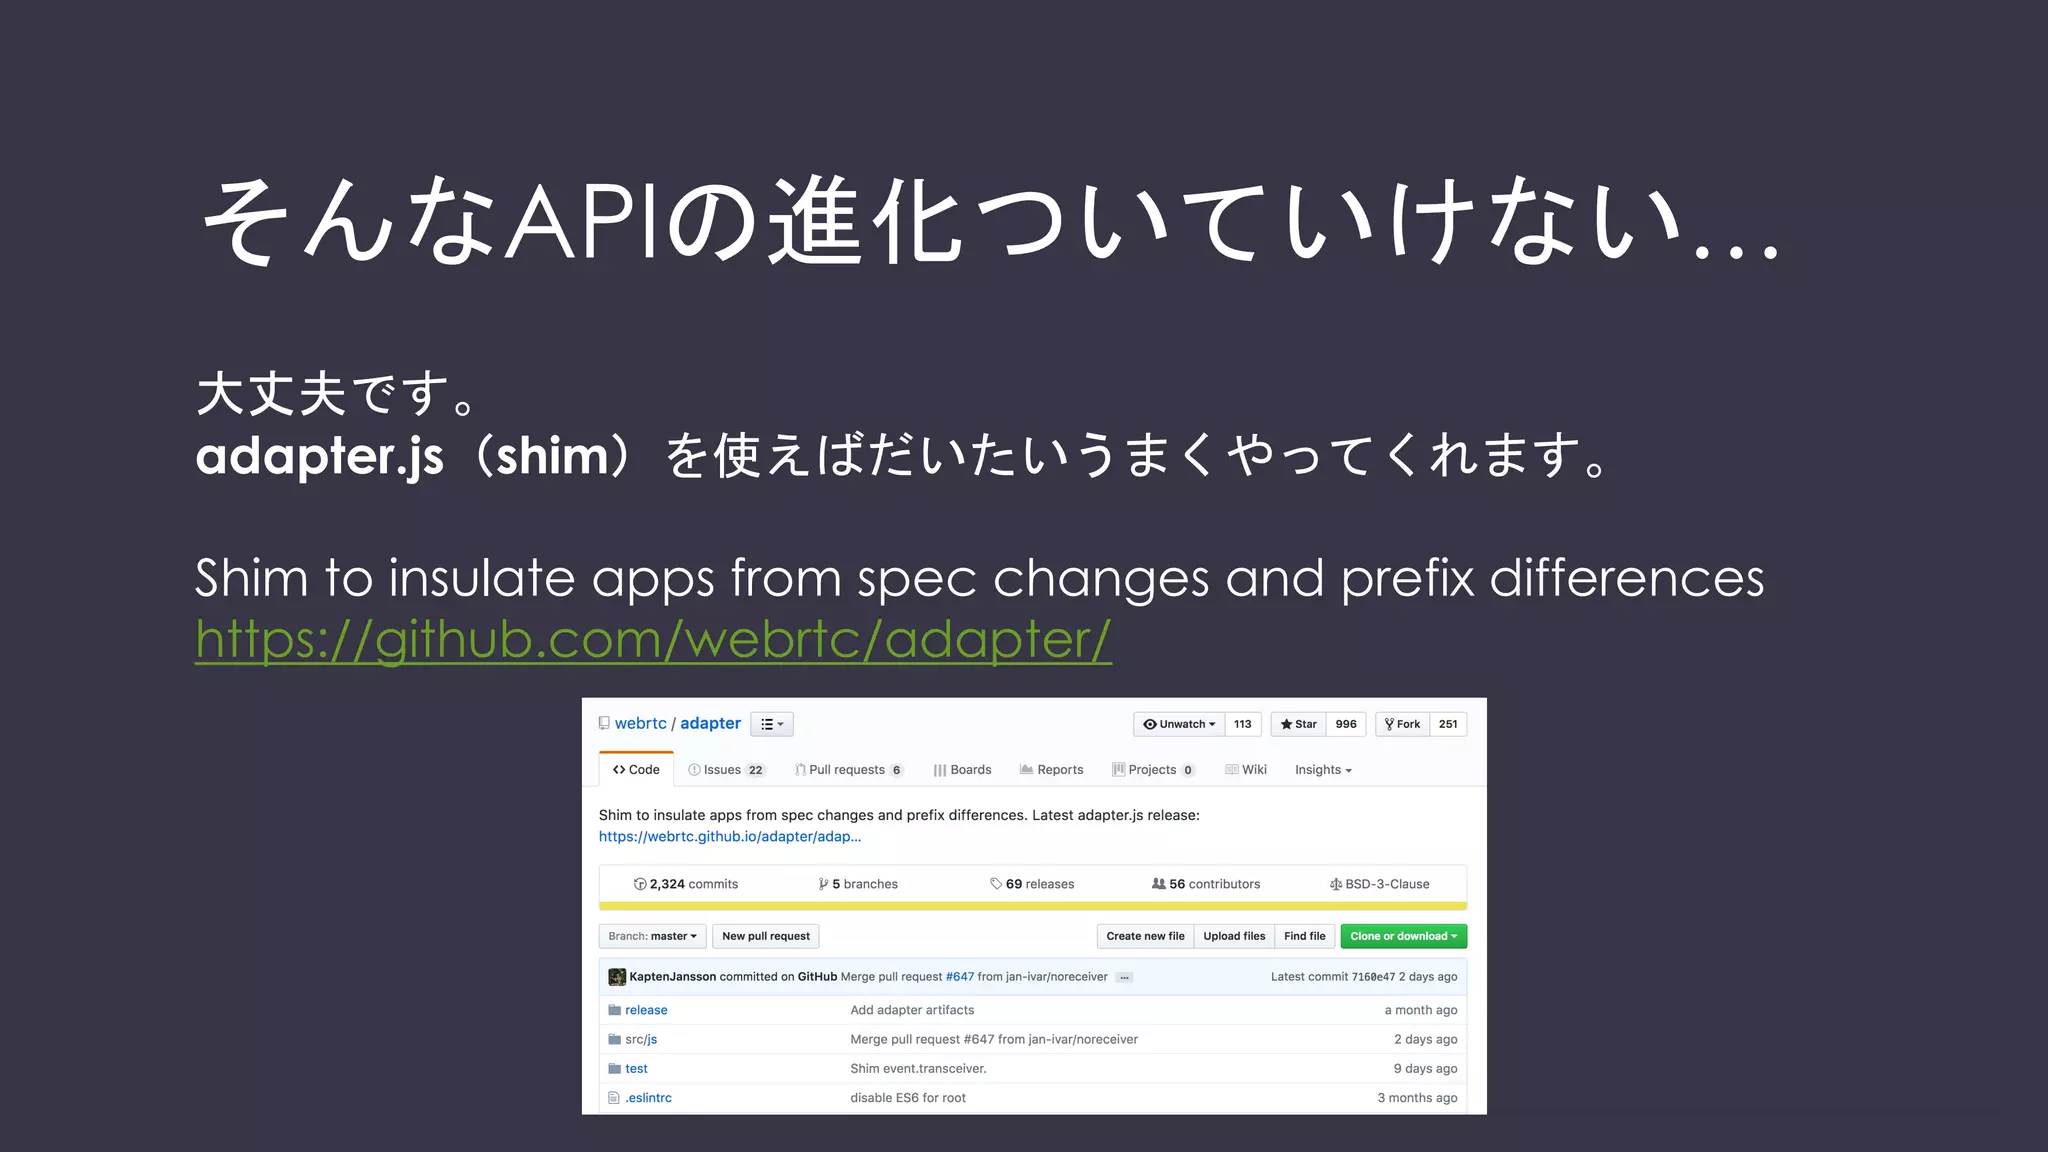Expand the list dropdown beside adapter

772,724
